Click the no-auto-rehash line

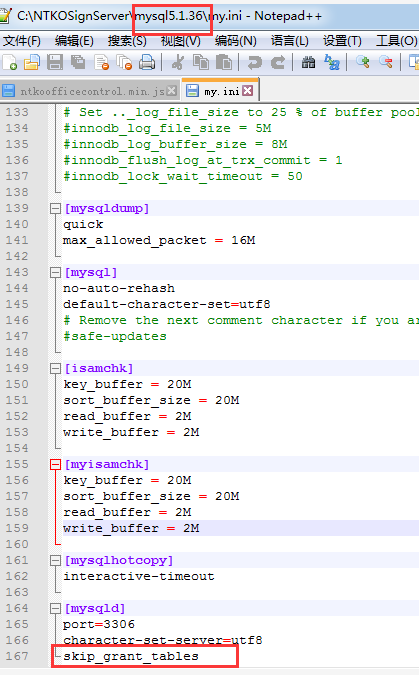pos(119,288)
